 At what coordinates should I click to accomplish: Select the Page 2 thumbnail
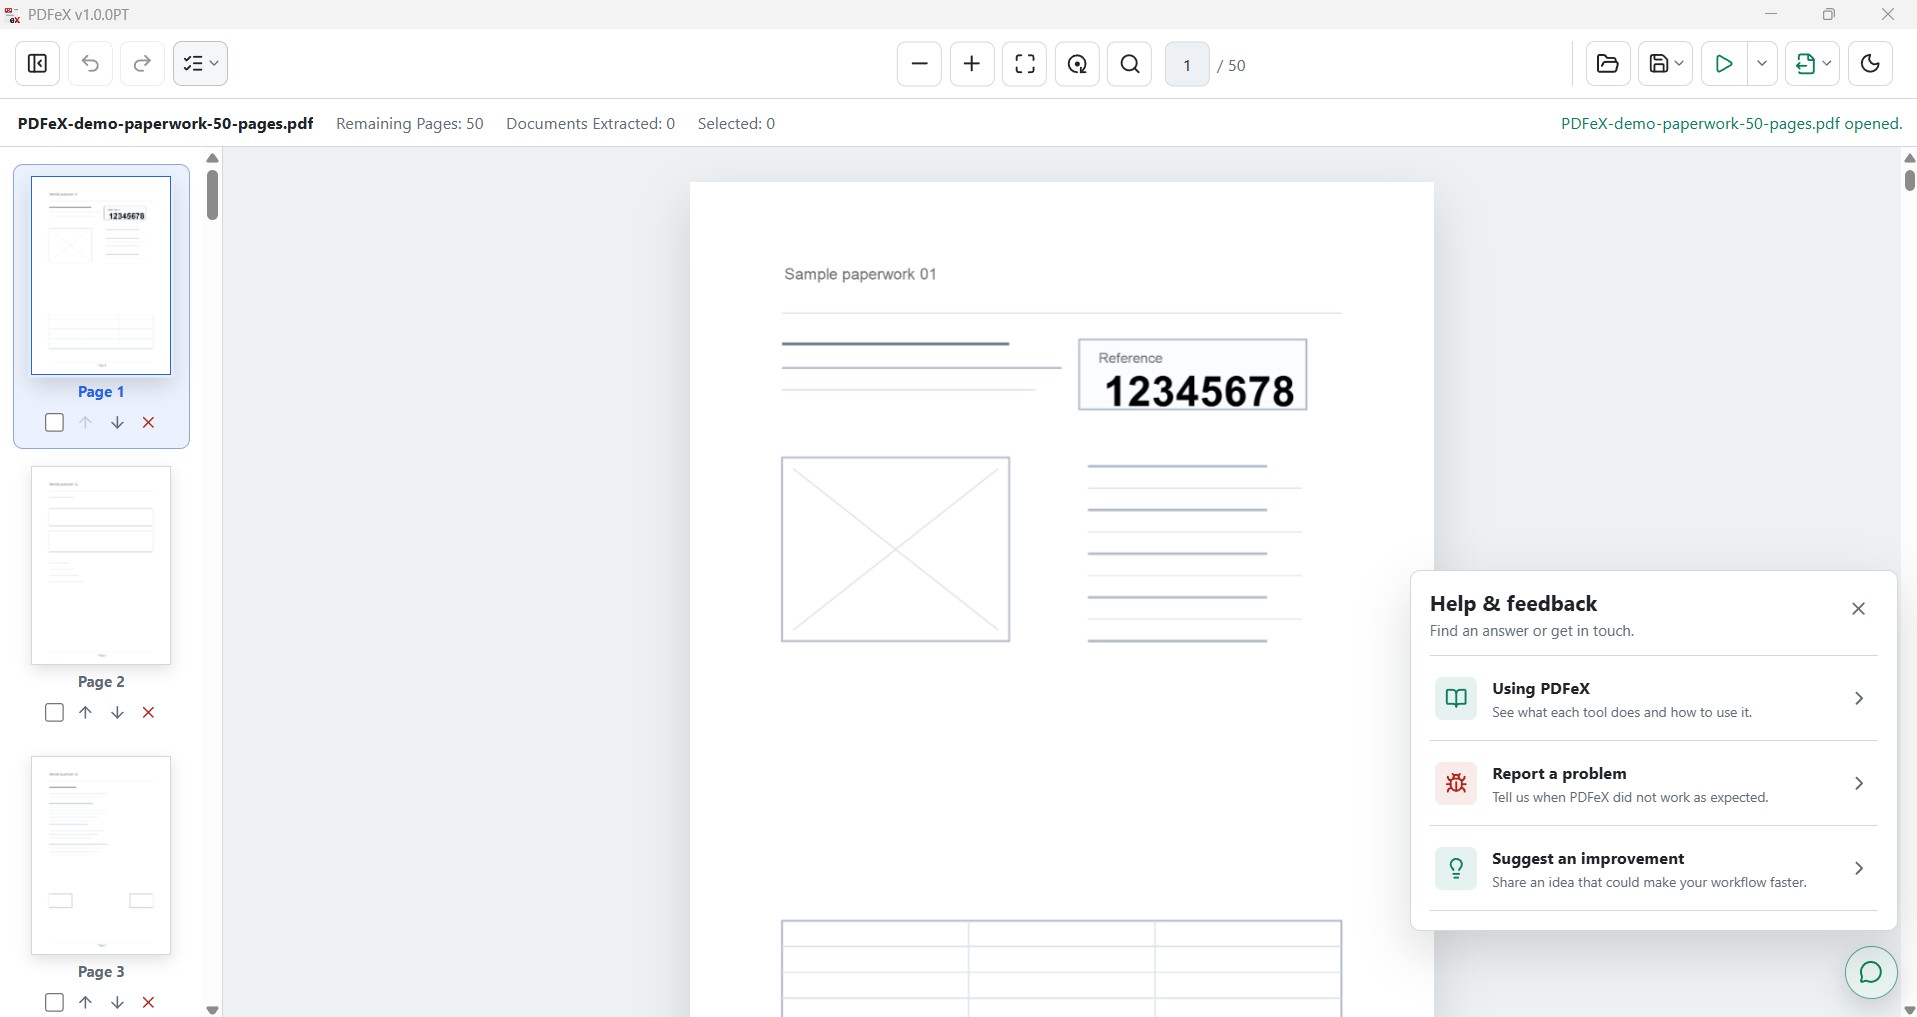(101, 565)
